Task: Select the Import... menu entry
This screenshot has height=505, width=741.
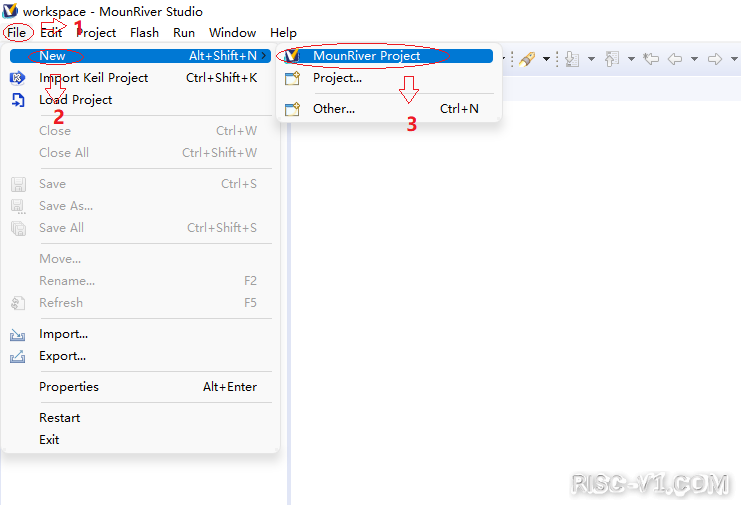Action: [140, 334]
